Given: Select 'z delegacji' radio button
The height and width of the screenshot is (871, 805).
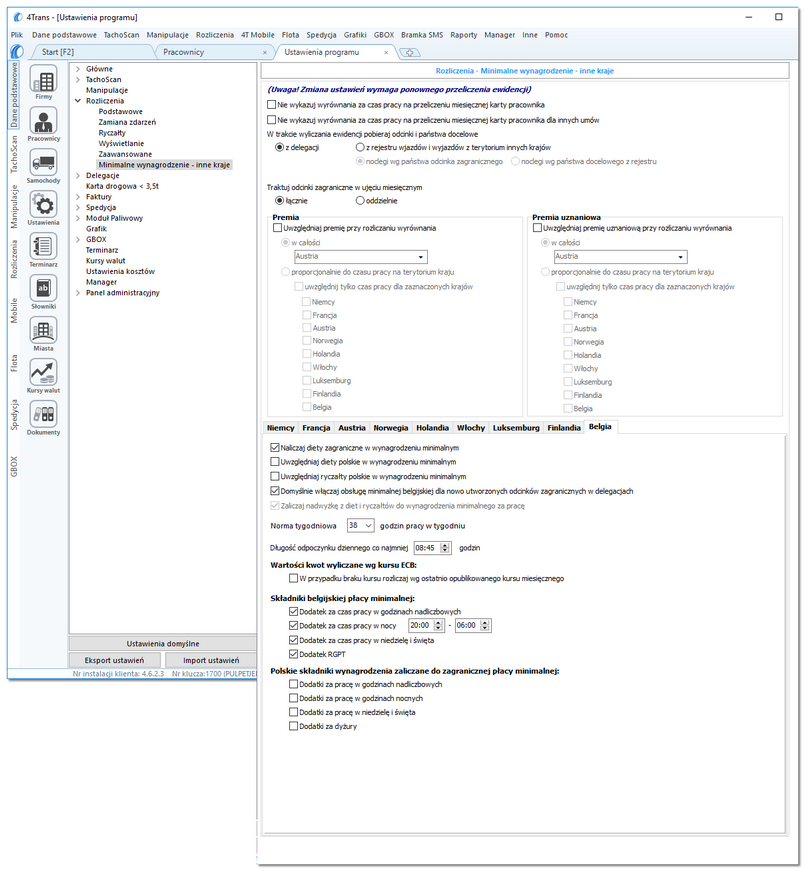Looking at the screenshot, I should [280, 147].
